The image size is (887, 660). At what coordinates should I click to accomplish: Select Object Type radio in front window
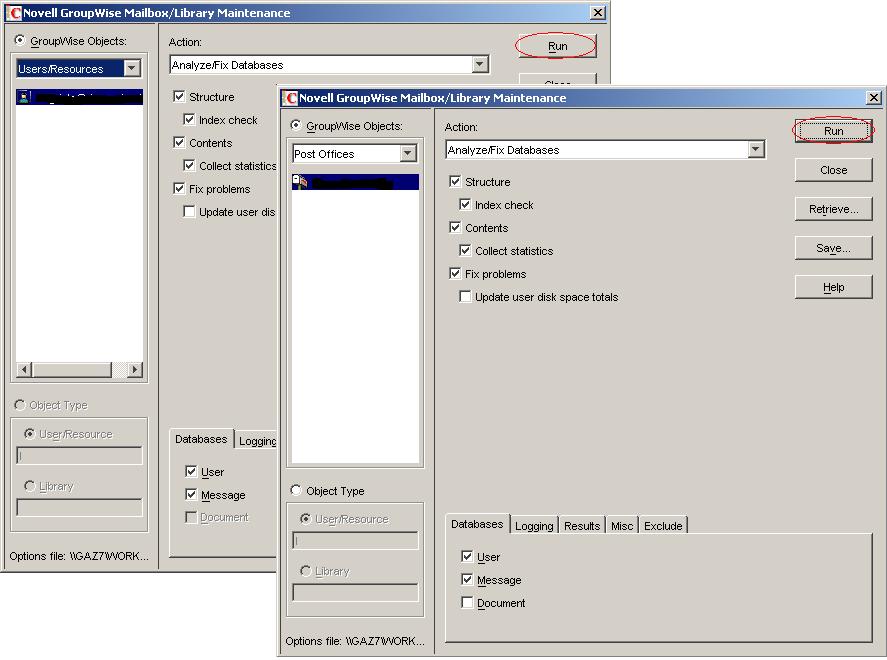296,490
